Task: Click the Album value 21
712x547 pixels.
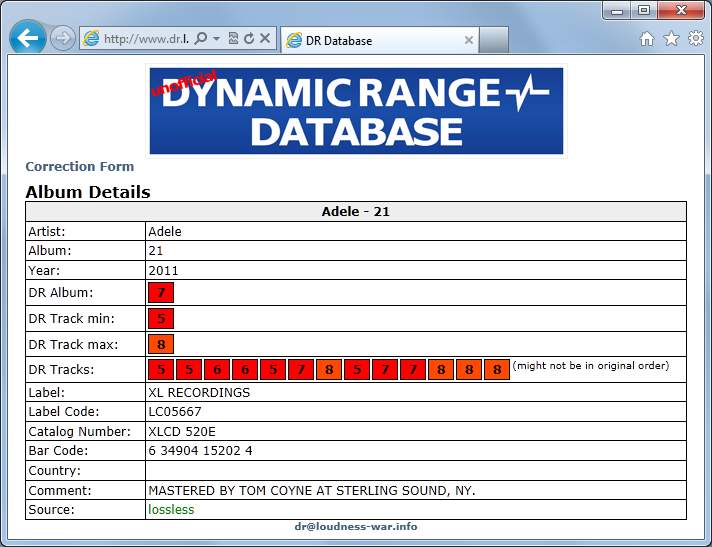Action: (x=156, y=251)
